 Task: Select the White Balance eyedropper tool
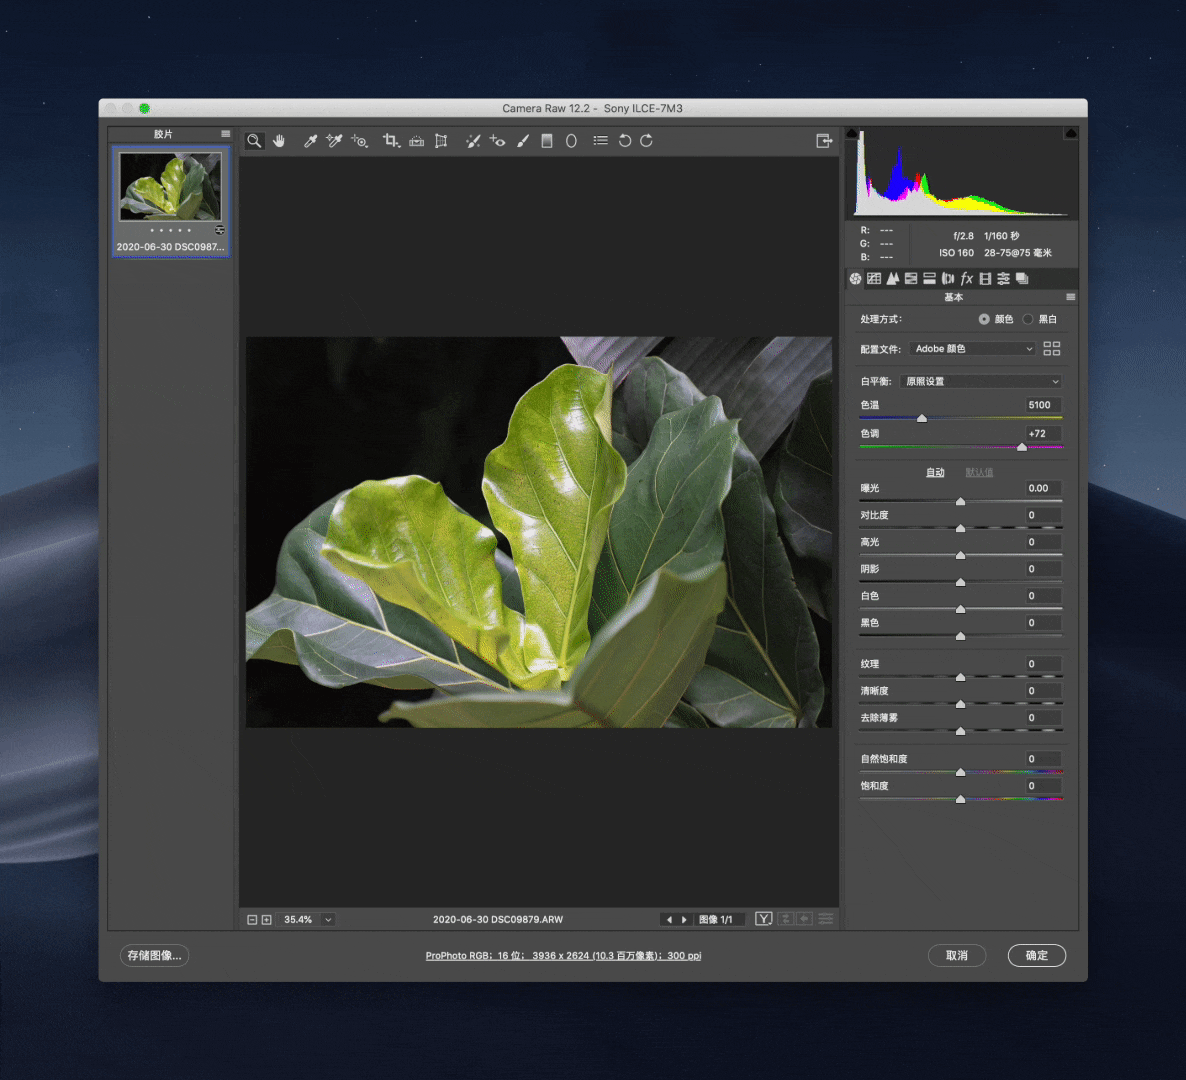pyautogui.click(x=309, y=141)
